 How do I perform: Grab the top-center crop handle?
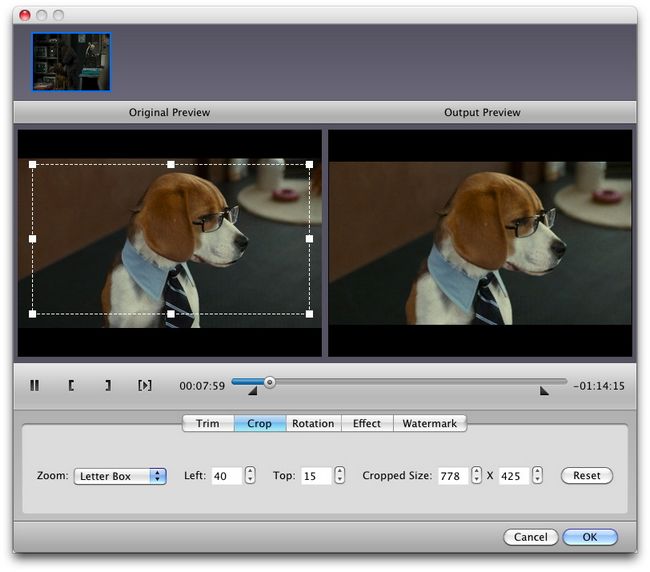point(171,165)
